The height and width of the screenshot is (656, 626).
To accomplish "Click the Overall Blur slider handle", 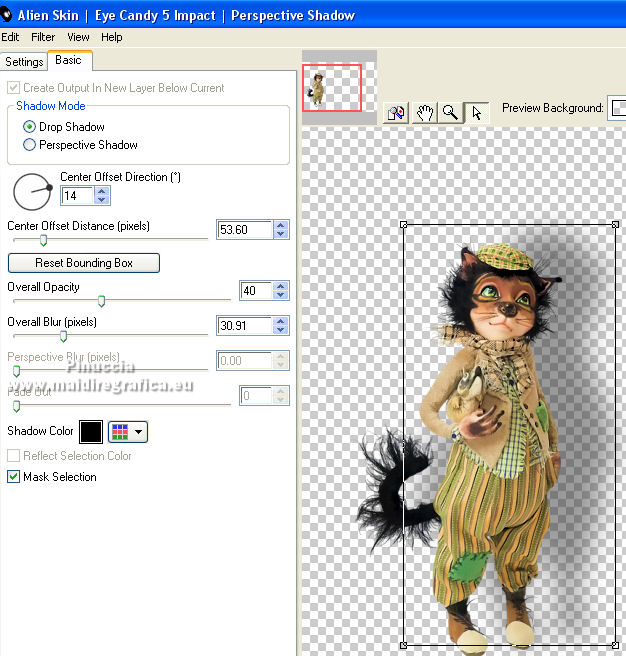I will point(63,336).
